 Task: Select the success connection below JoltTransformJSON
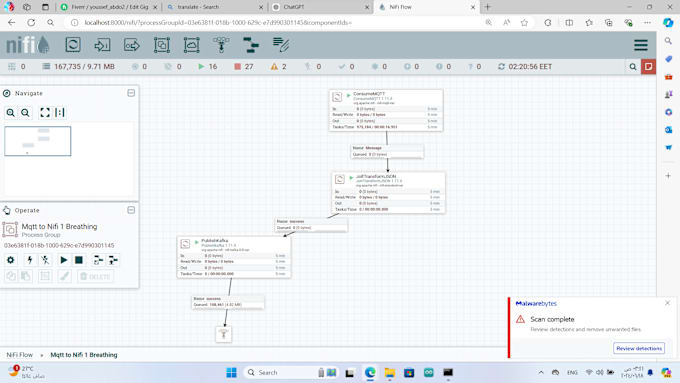click(311, 224)
